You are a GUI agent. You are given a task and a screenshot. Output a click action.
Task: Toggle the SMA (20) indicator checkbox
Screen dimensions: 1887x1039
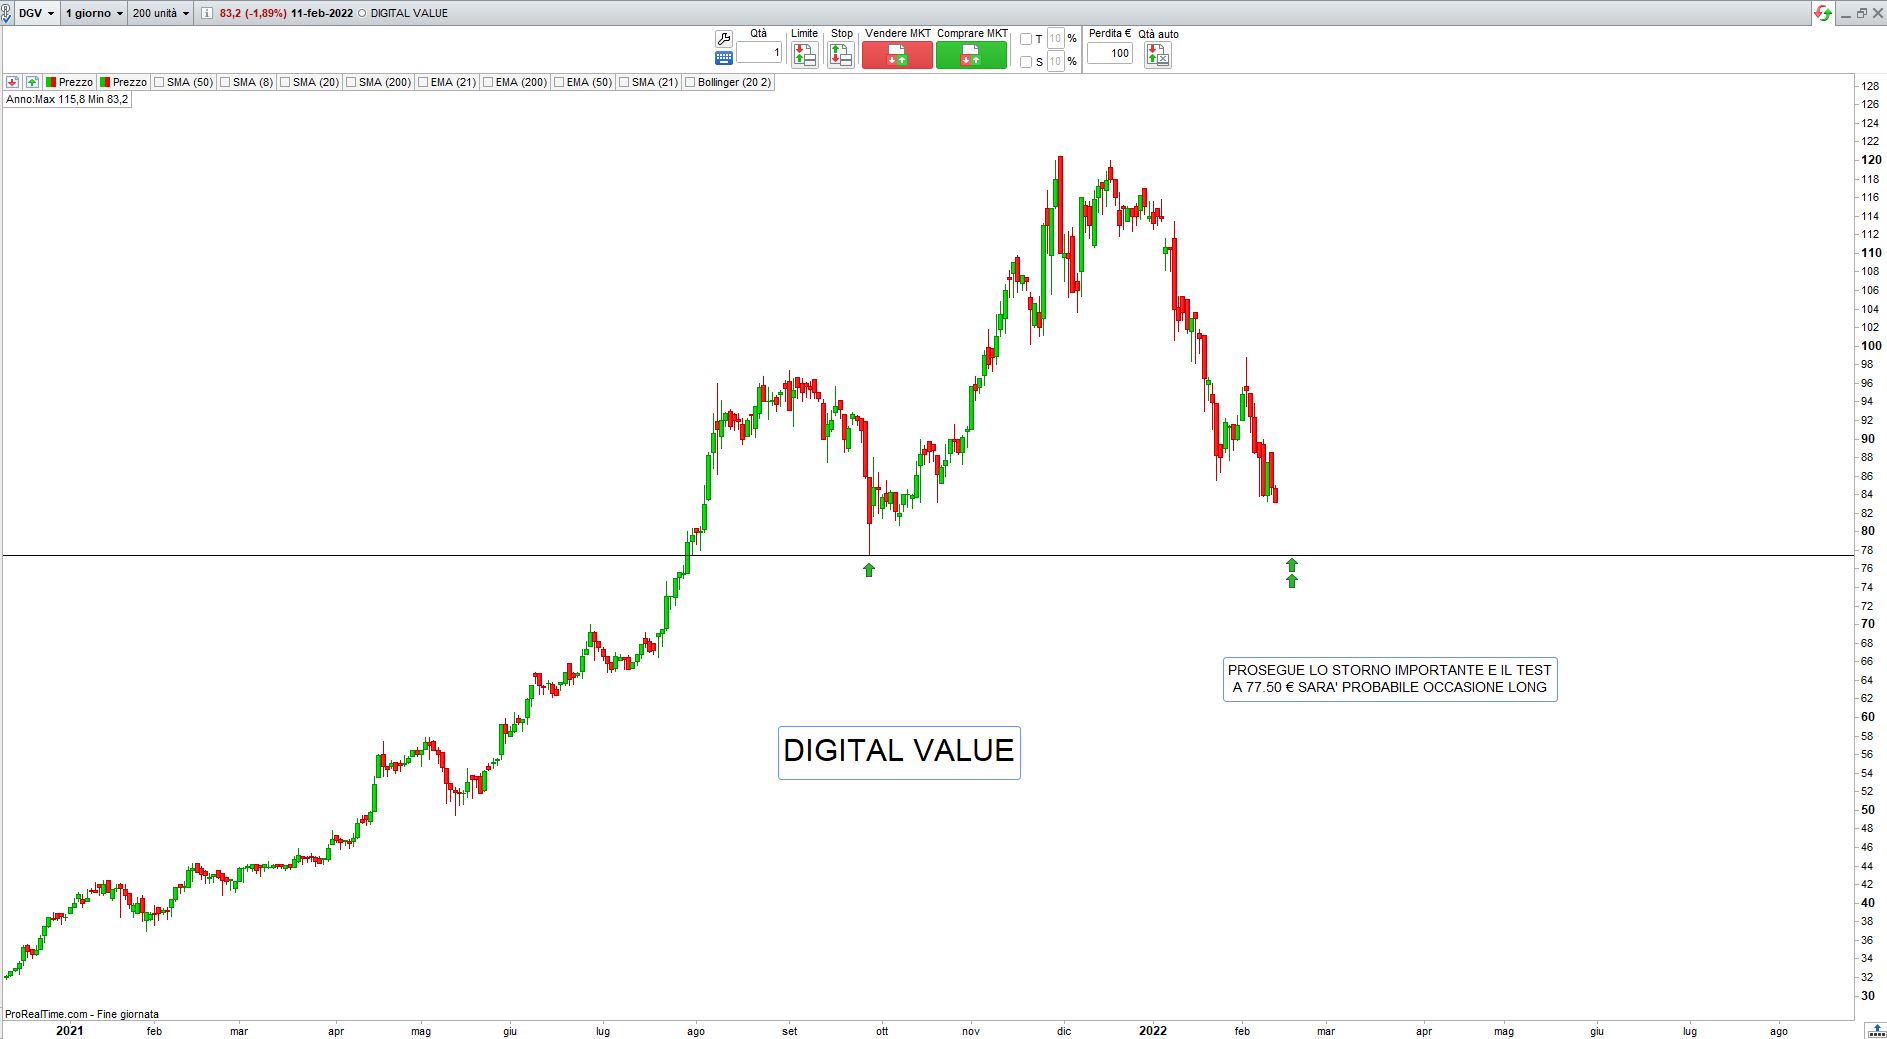285,82
